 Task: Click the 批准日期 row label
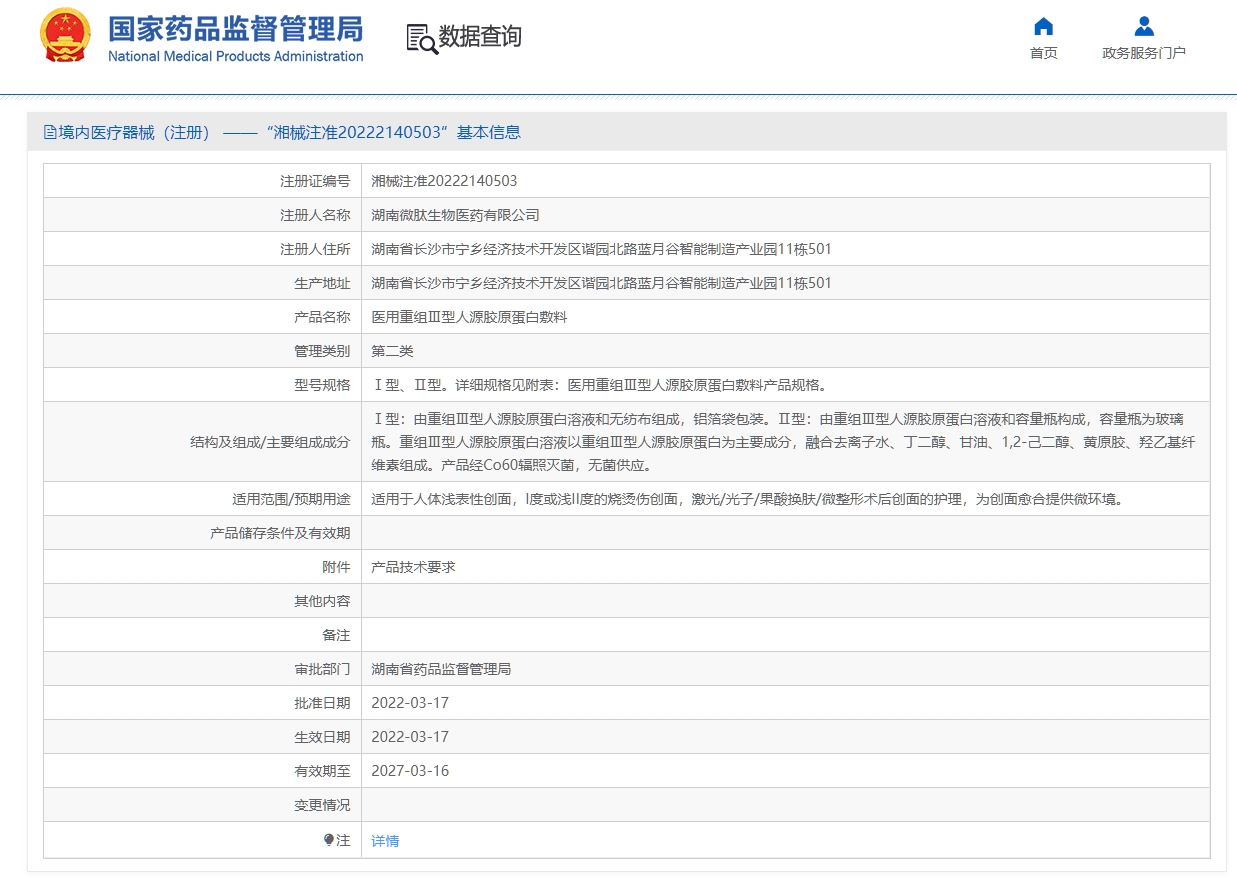(322, 703)
